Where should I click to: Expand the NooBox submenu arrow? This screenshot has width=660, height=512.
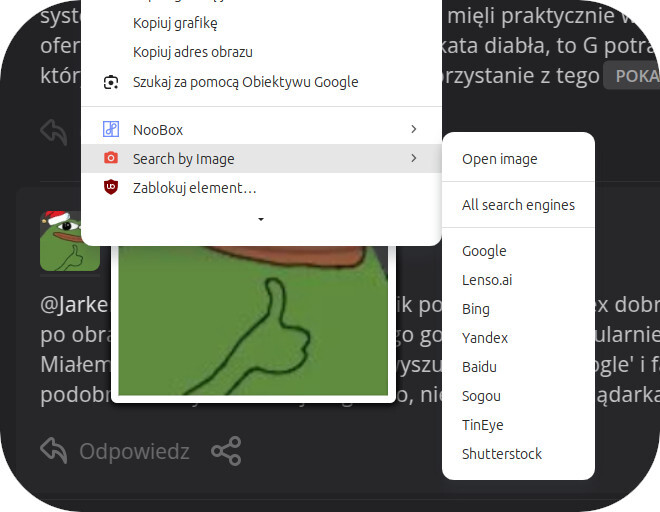(x=414, y=130)
